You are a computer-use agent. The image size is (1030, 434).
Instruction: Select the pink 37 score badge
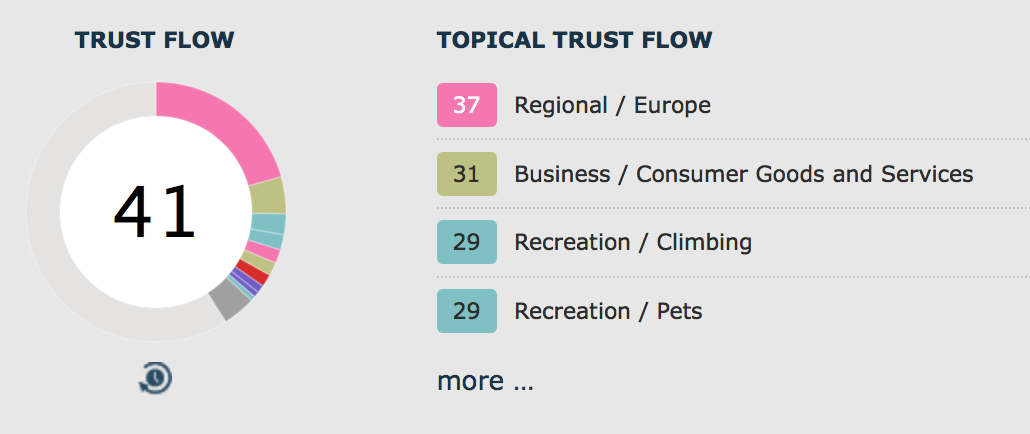466,104
